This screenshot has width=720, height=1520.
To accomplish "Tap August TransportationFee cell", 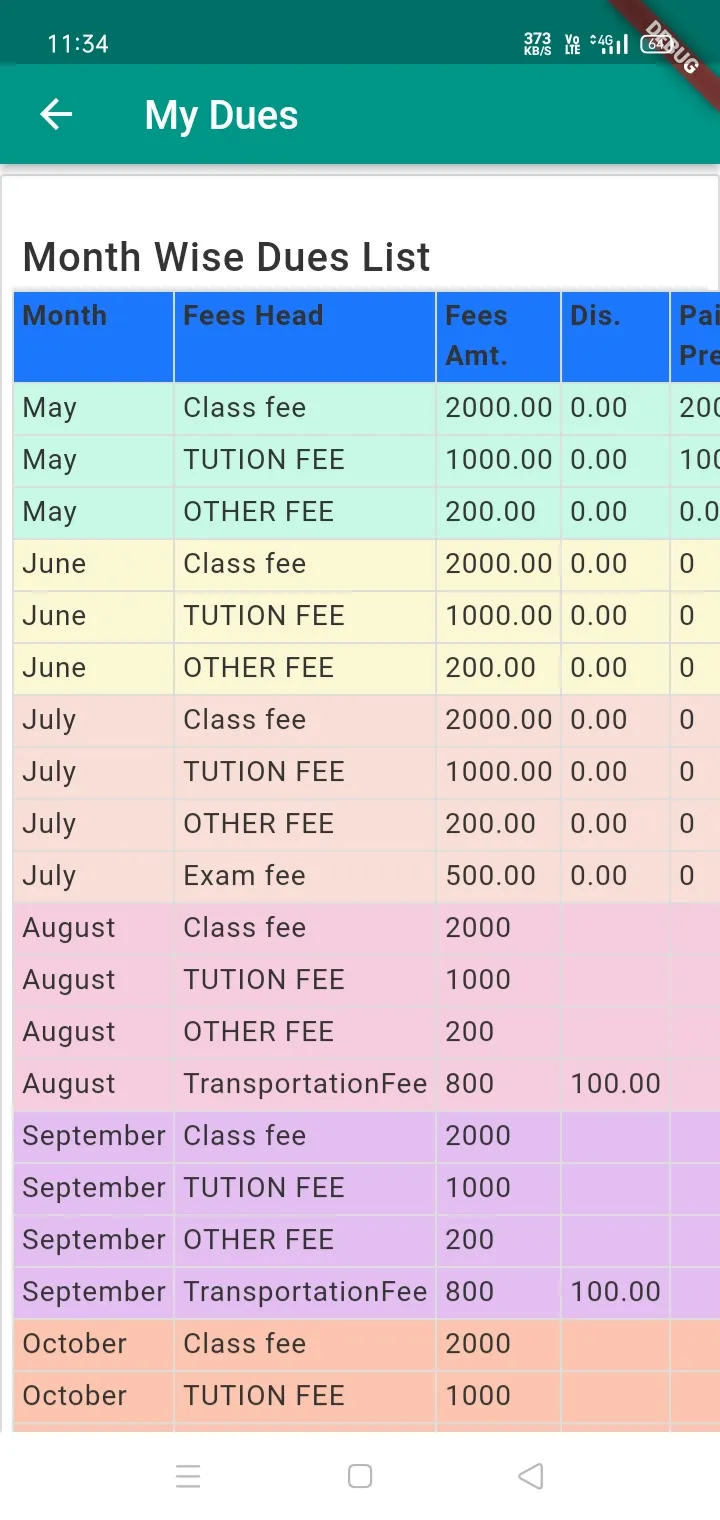I will [x=305, y=1084].
